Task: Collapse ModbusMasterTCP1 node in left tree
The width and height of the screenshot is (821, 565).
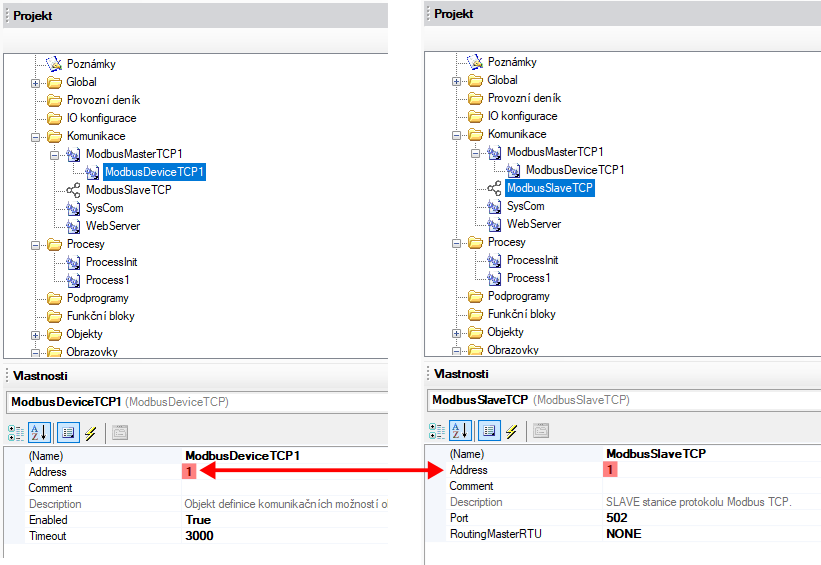Action: 55,154
